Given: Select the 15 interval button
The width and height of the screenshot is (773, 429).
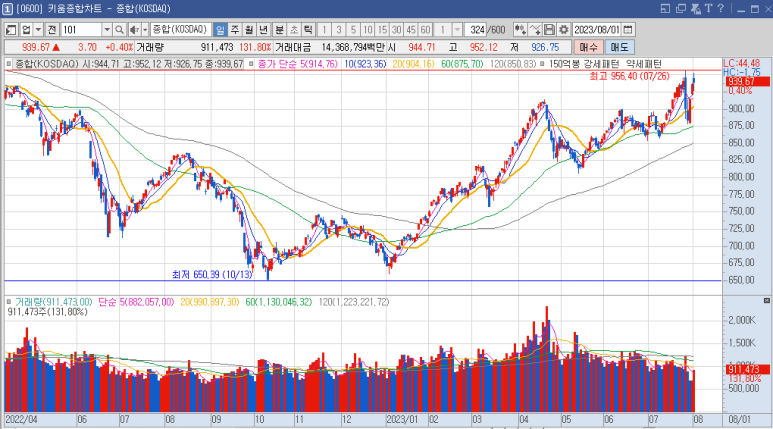Looking at the screenshot, I should click(382, 30).
